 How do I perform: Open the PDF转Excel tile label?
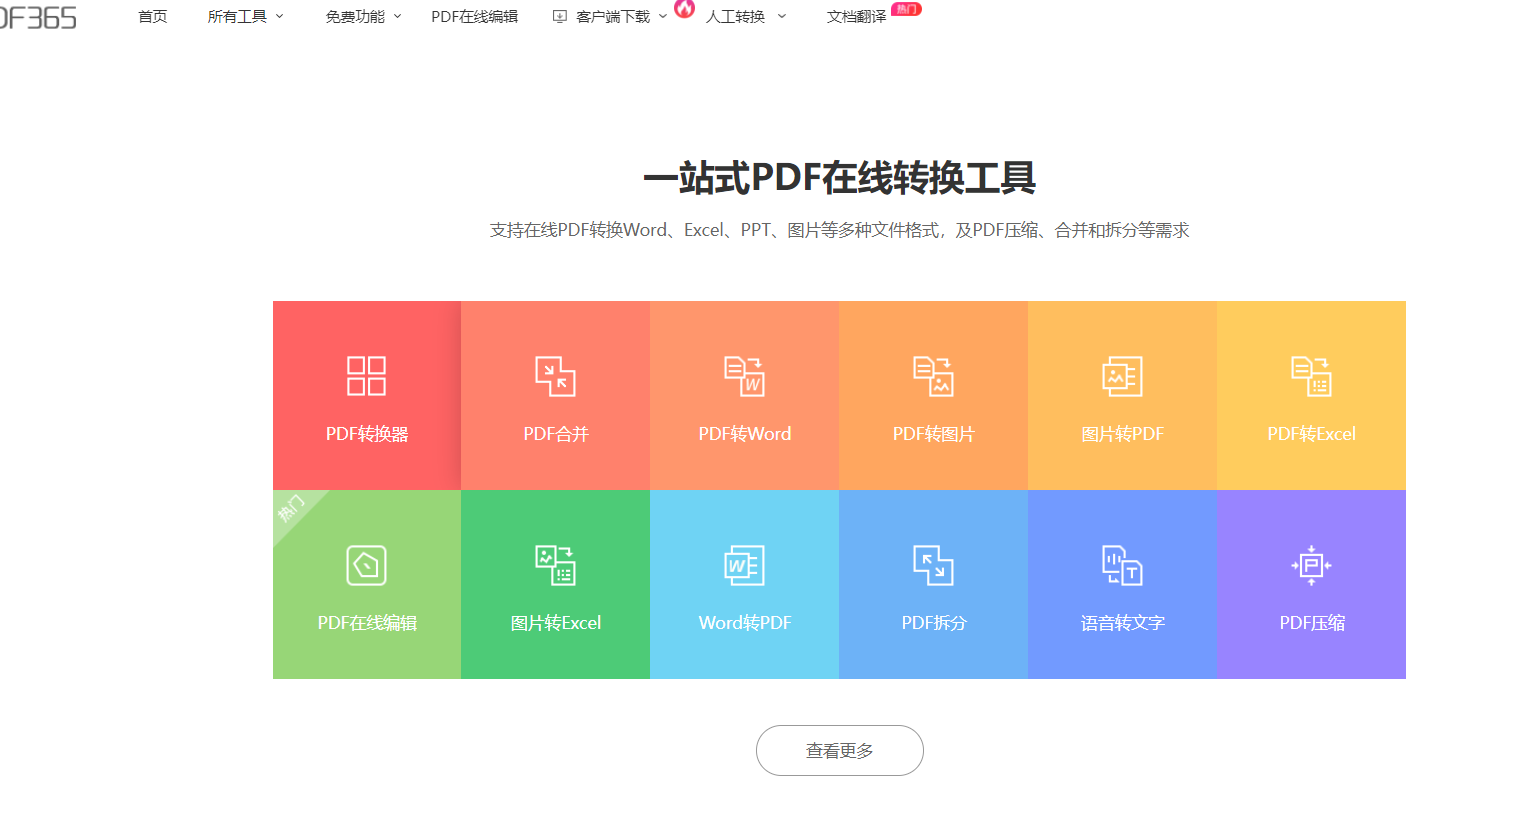tap(1311, 434)
